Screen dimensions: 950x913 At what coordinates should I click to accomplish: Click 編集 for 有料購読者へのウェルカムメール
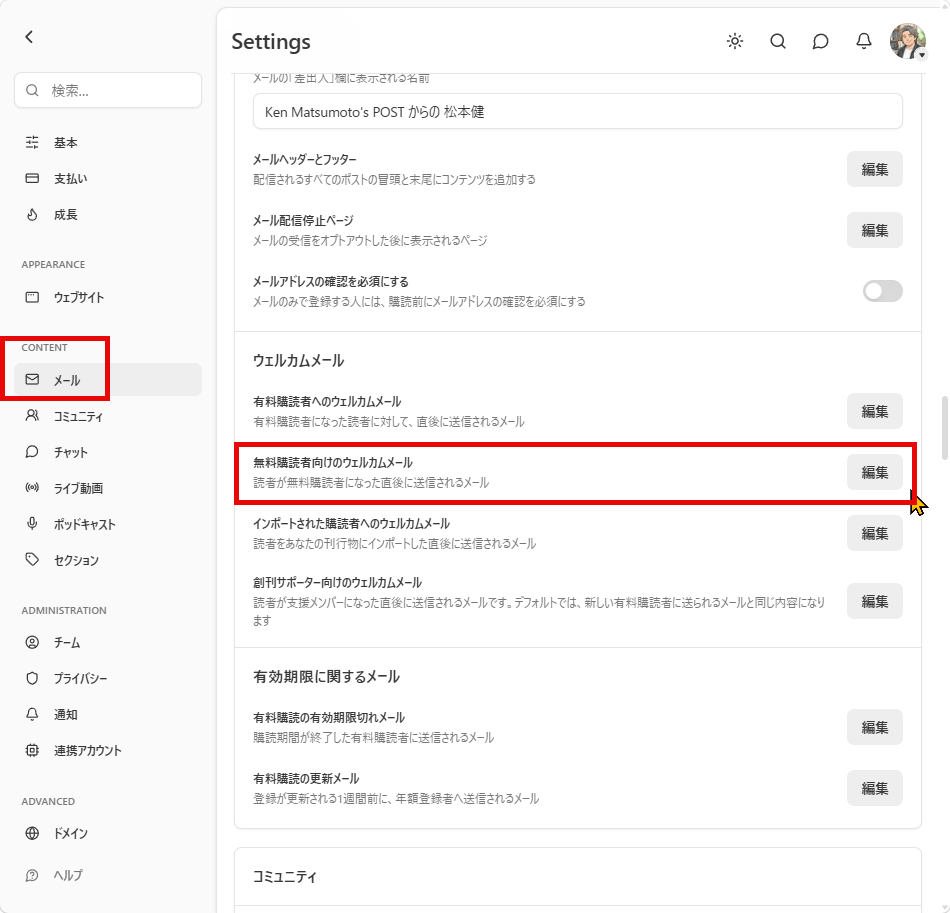click(874, 411)
